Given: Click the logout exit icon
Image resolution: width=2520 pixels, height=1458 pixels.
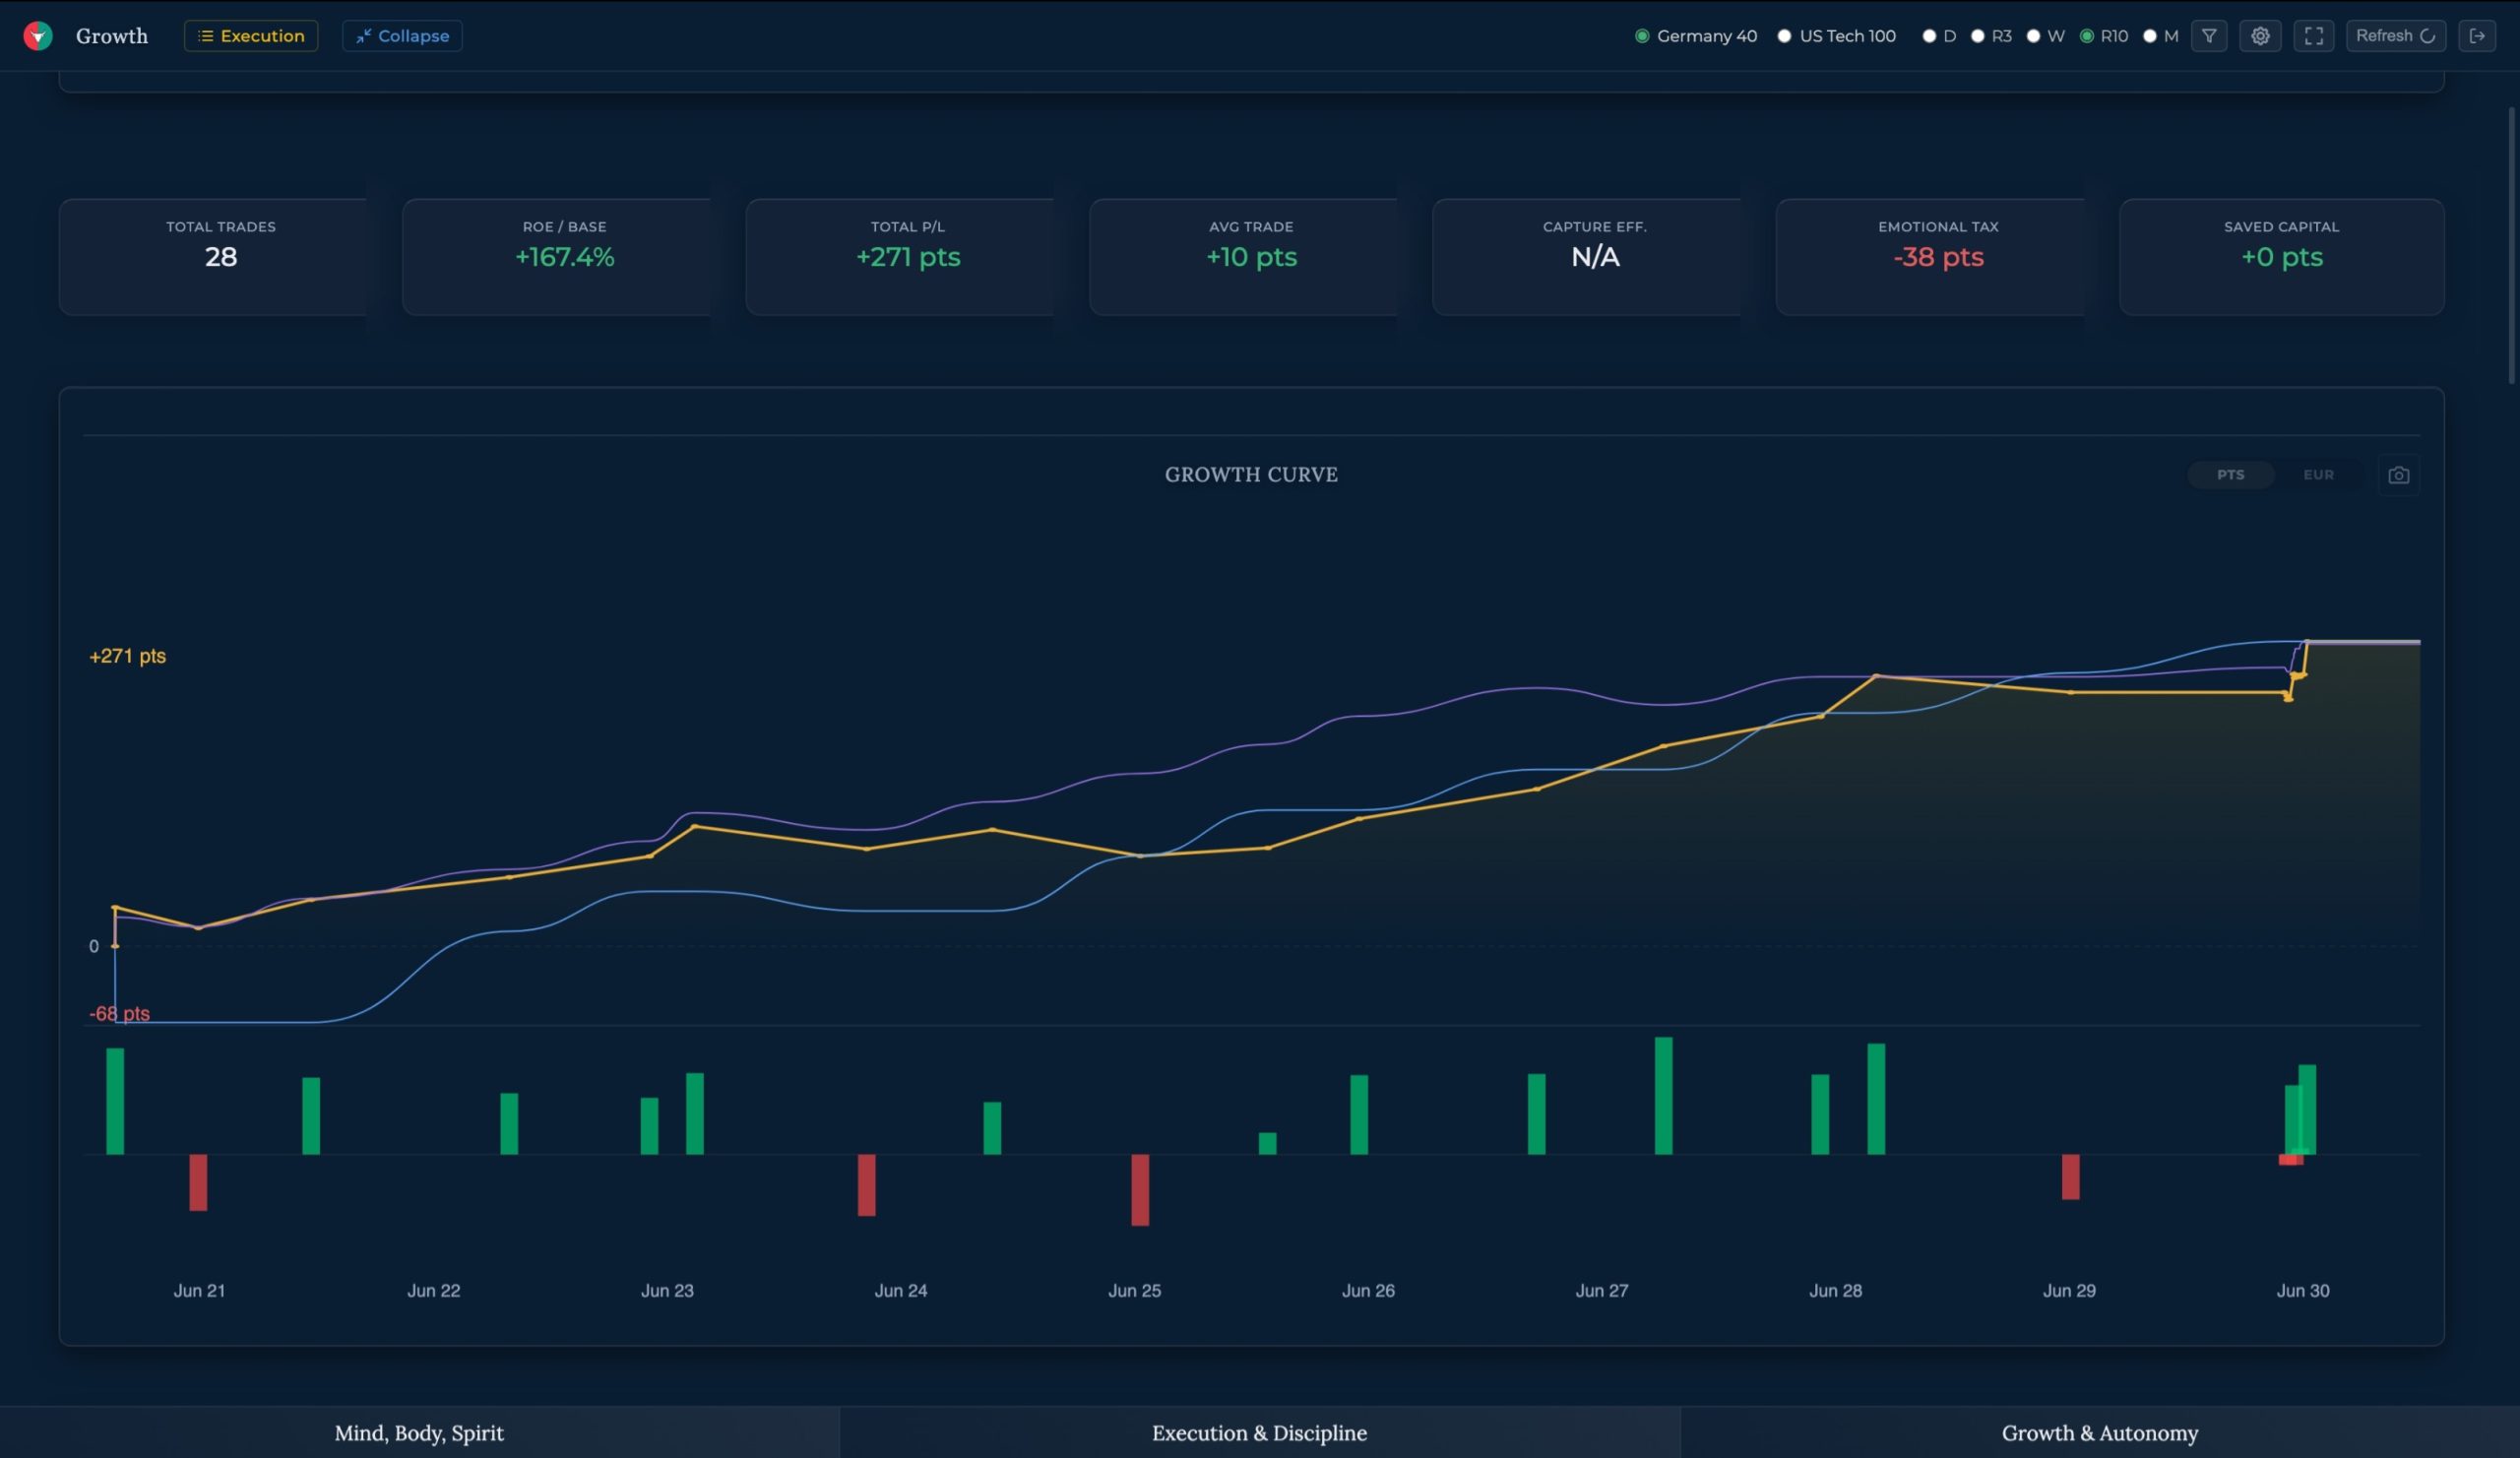Looking at the screenshot, I should [2477, 36].
